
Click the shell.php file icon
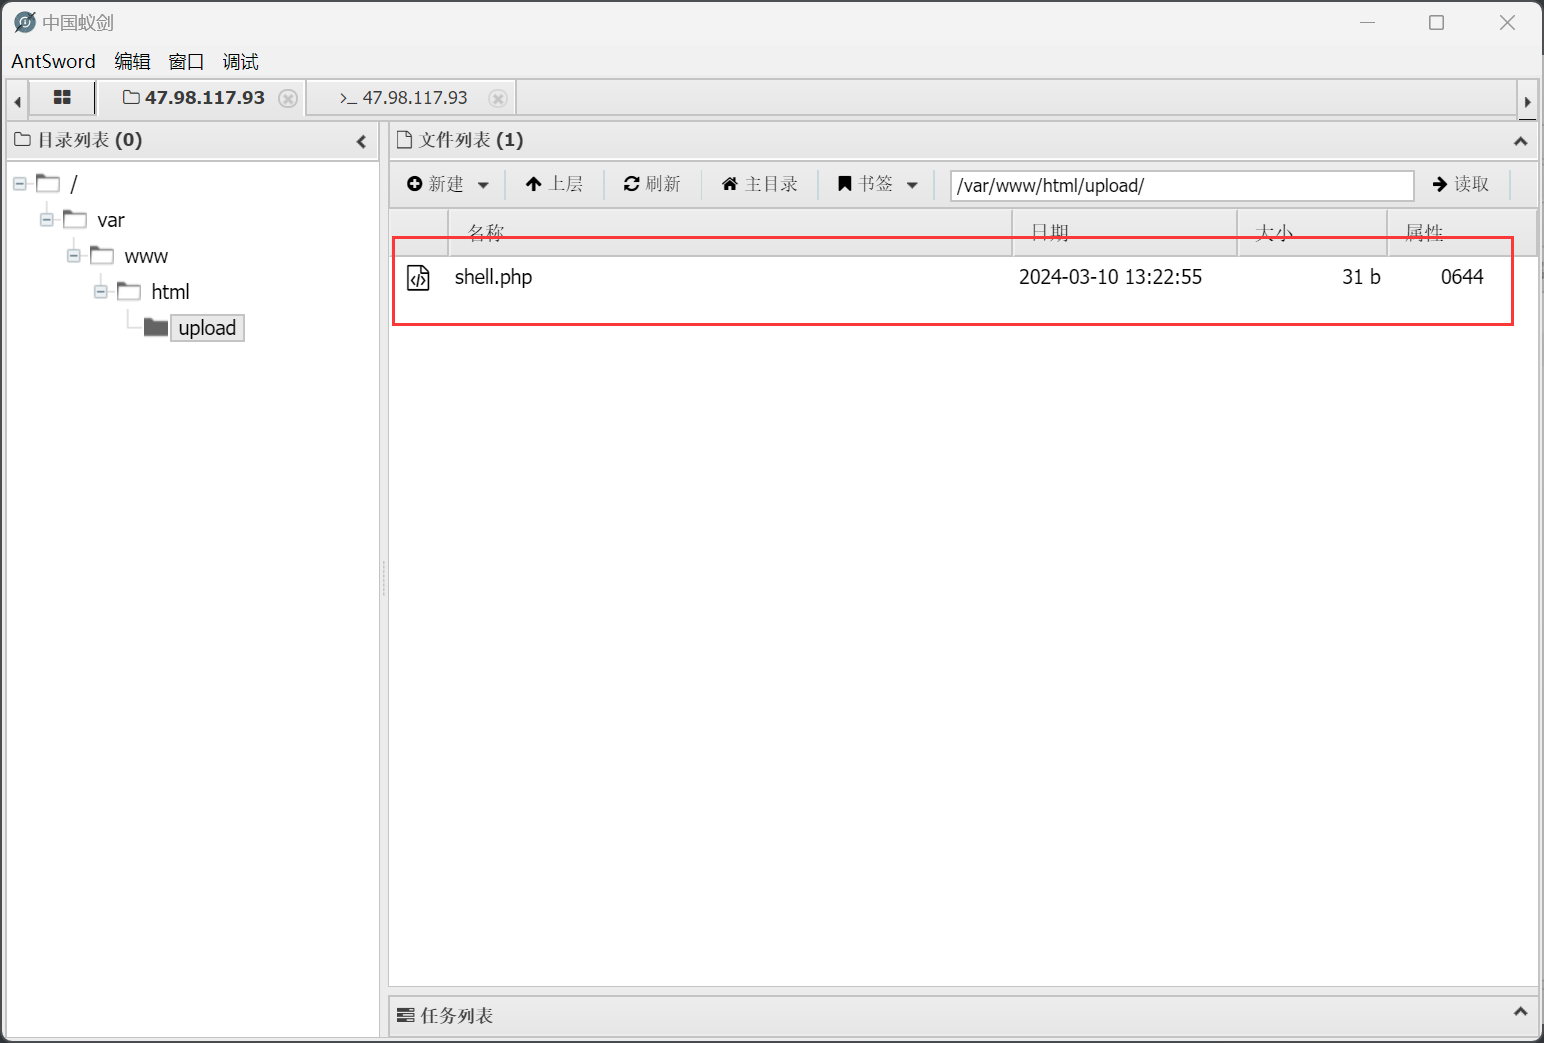coord(418,278)
